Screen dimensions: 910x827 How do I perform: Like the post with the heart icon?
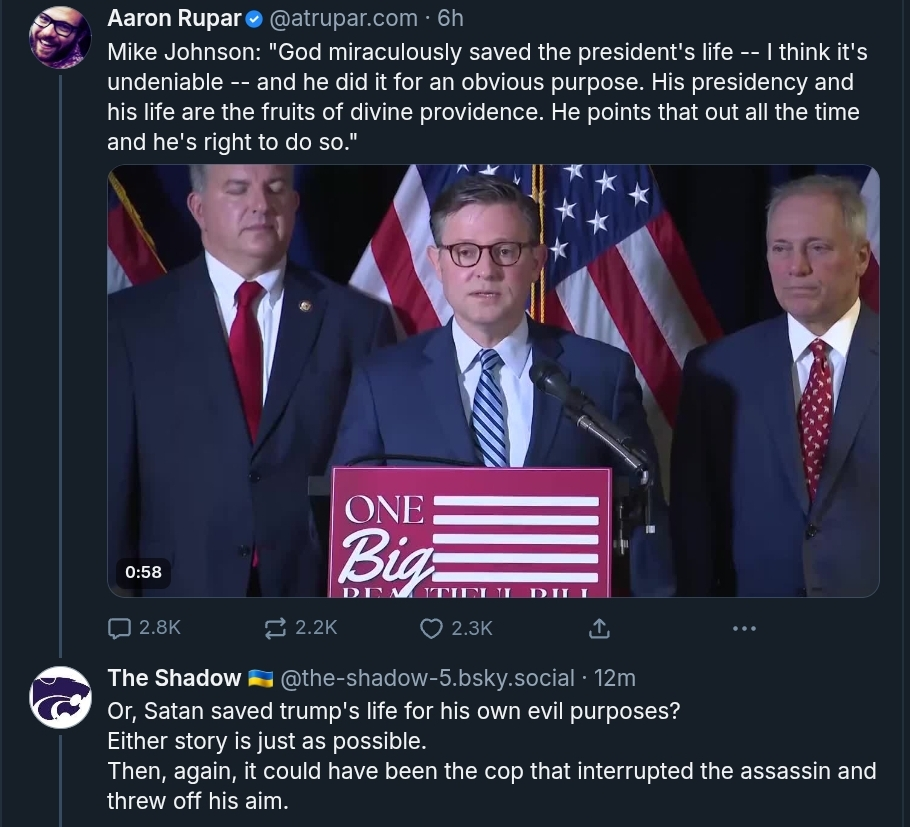(x=431, y=628)
